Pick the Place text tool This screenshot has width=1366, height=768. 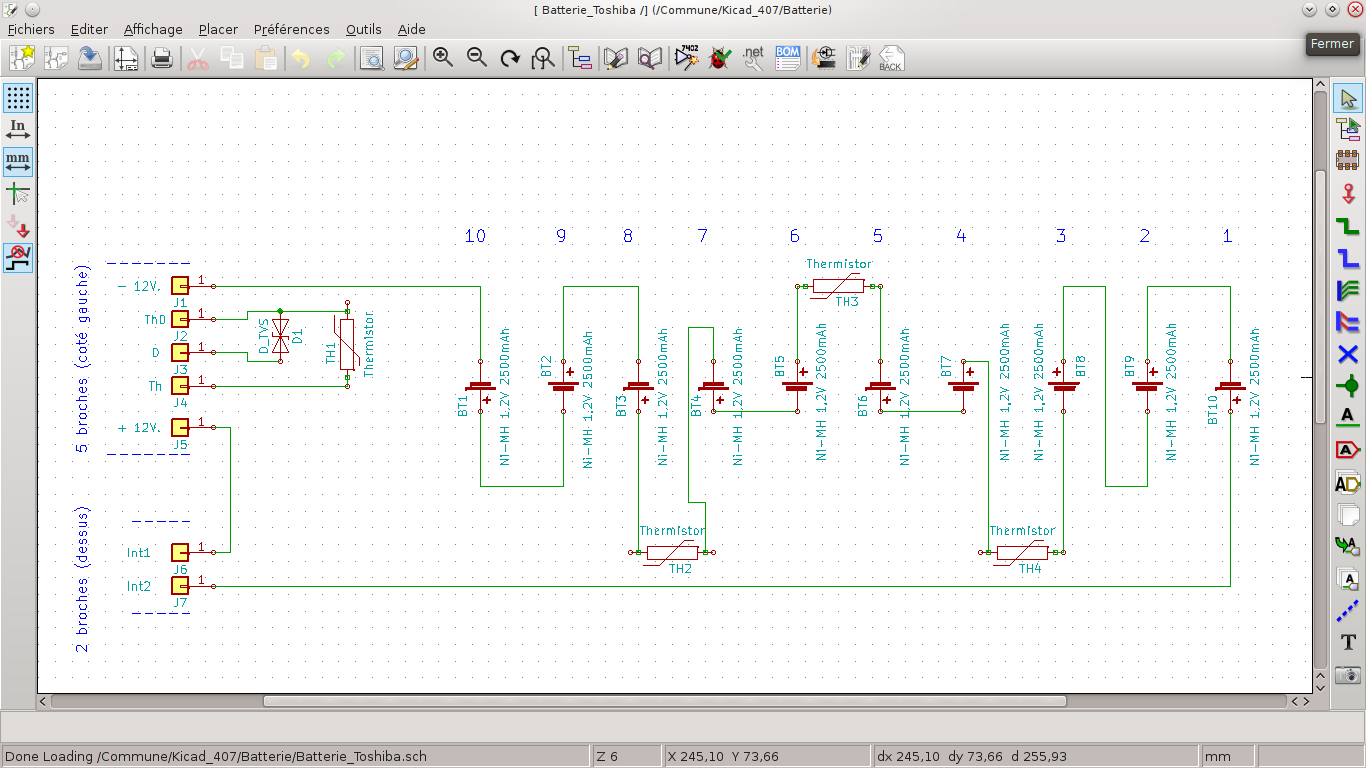(x=1348, y=642)
